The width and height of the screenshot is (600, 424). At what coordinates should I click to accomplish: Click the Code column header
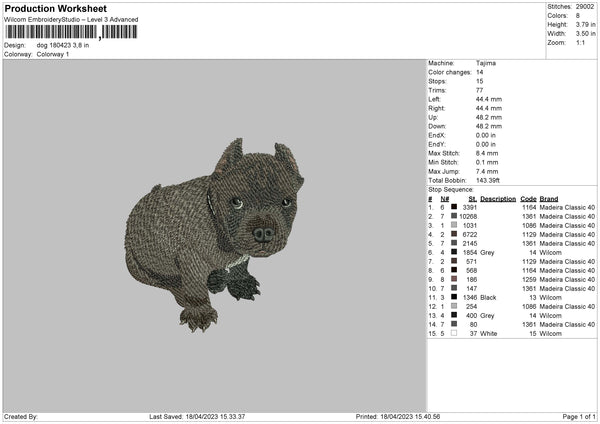pos(529,198)
